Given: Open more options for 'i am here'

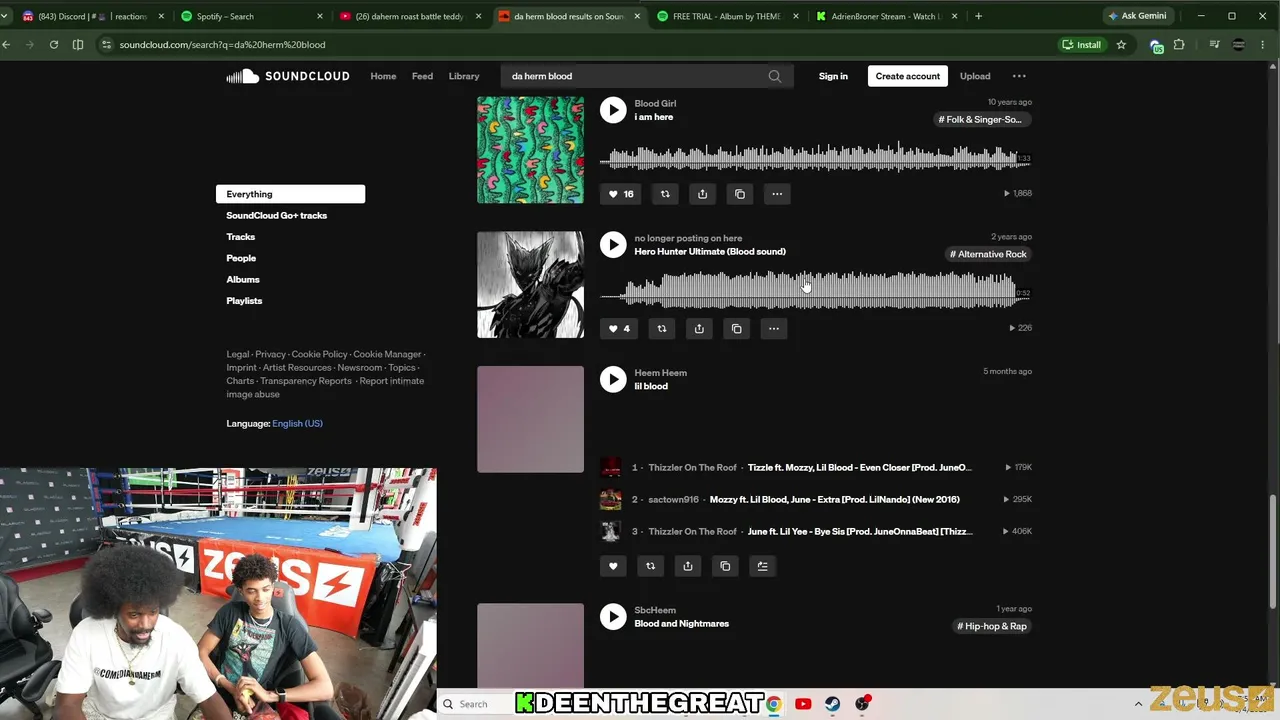Looking at the screenshot, I should click(777, 194).
